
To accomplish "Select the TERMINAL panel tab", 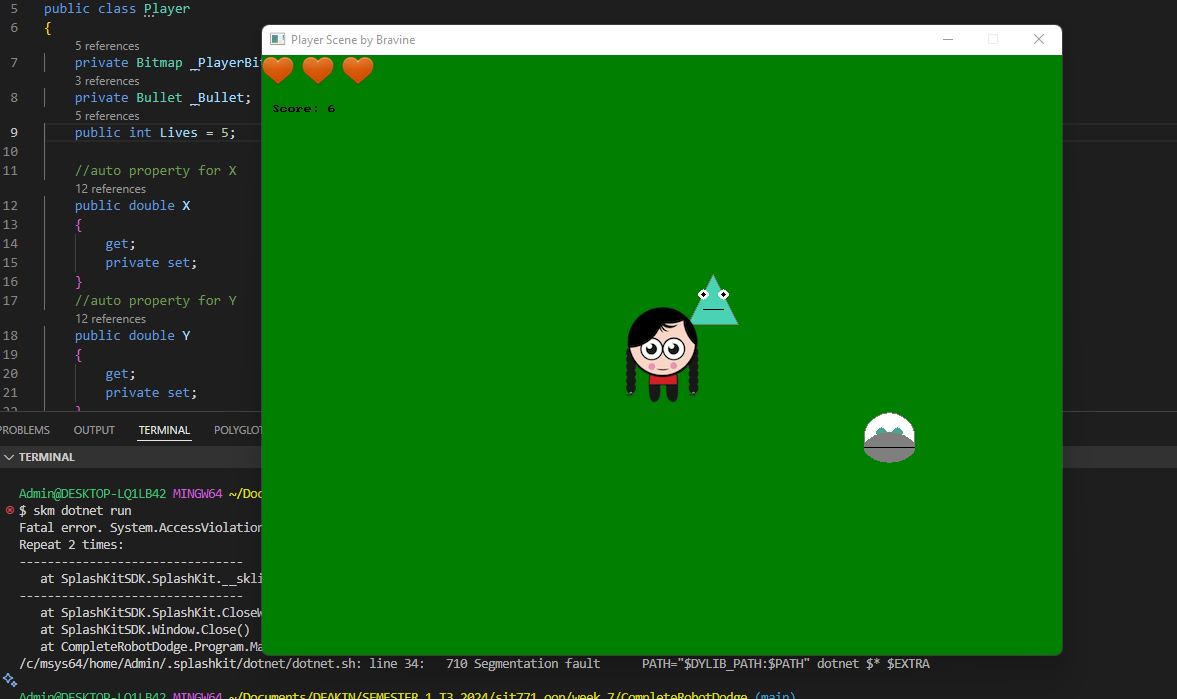I will click(x=163, y=430).
